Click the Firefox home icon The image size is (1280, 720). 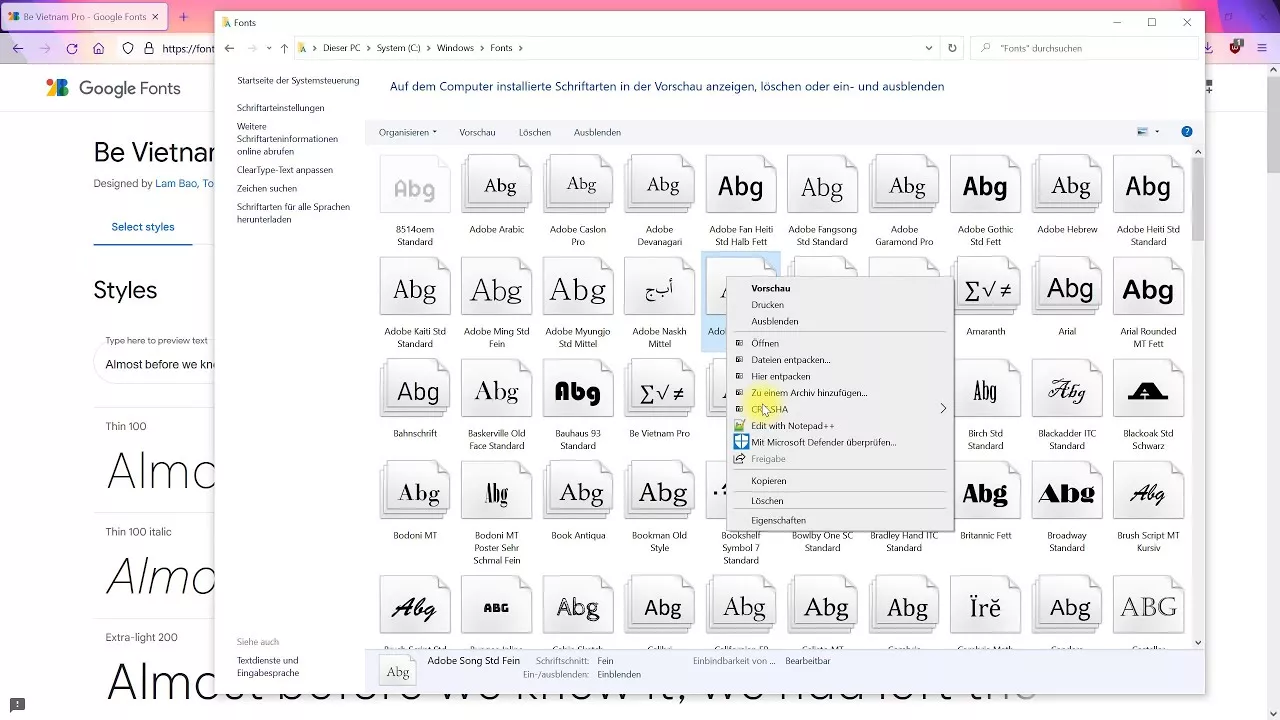[x=99, y=48]
